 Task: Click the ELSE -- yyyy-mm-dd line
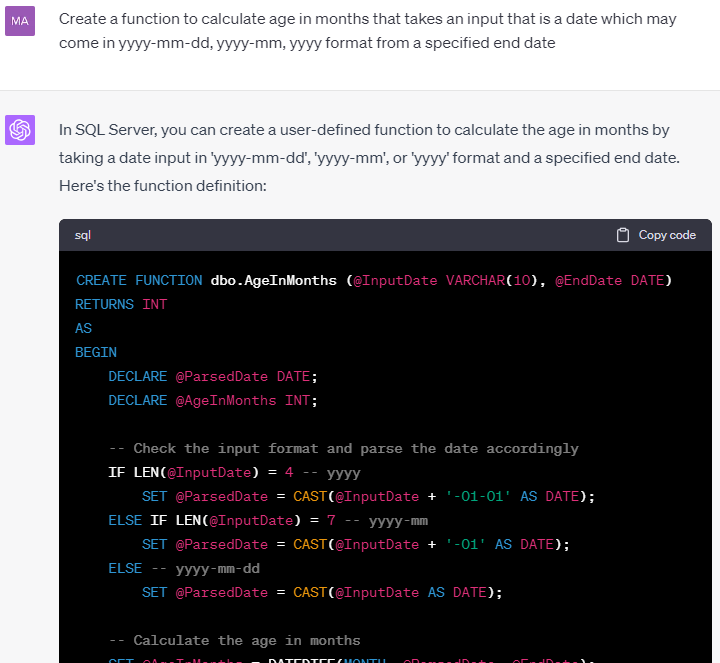click(184, 568)
